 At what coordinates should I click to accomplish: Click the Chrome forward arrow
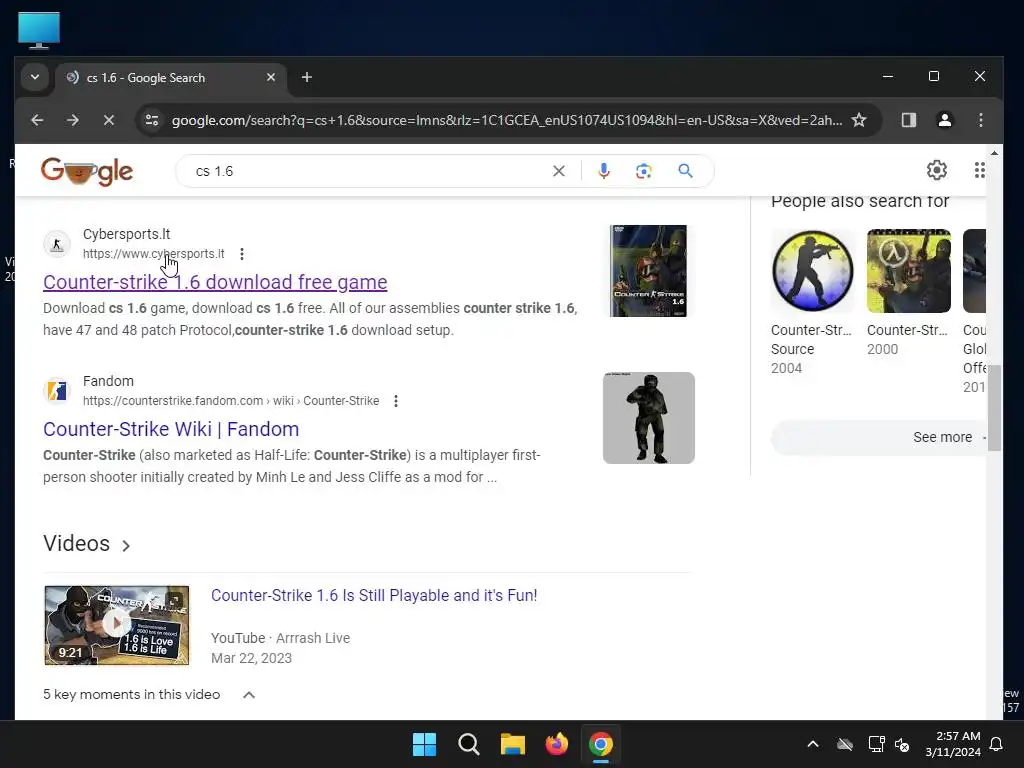[73, 120]
